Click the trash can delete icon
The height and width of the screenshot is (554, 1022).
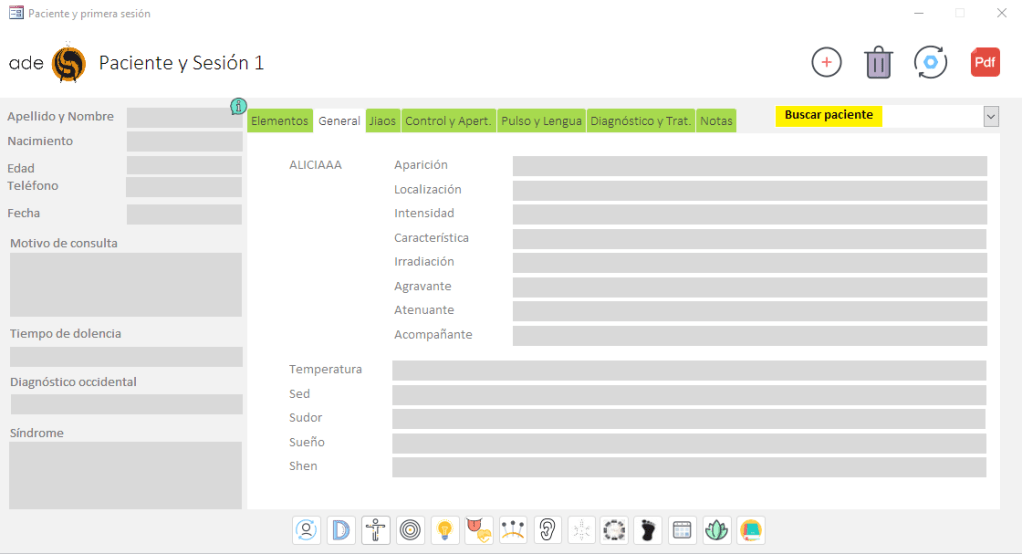(x=878, y=62)
